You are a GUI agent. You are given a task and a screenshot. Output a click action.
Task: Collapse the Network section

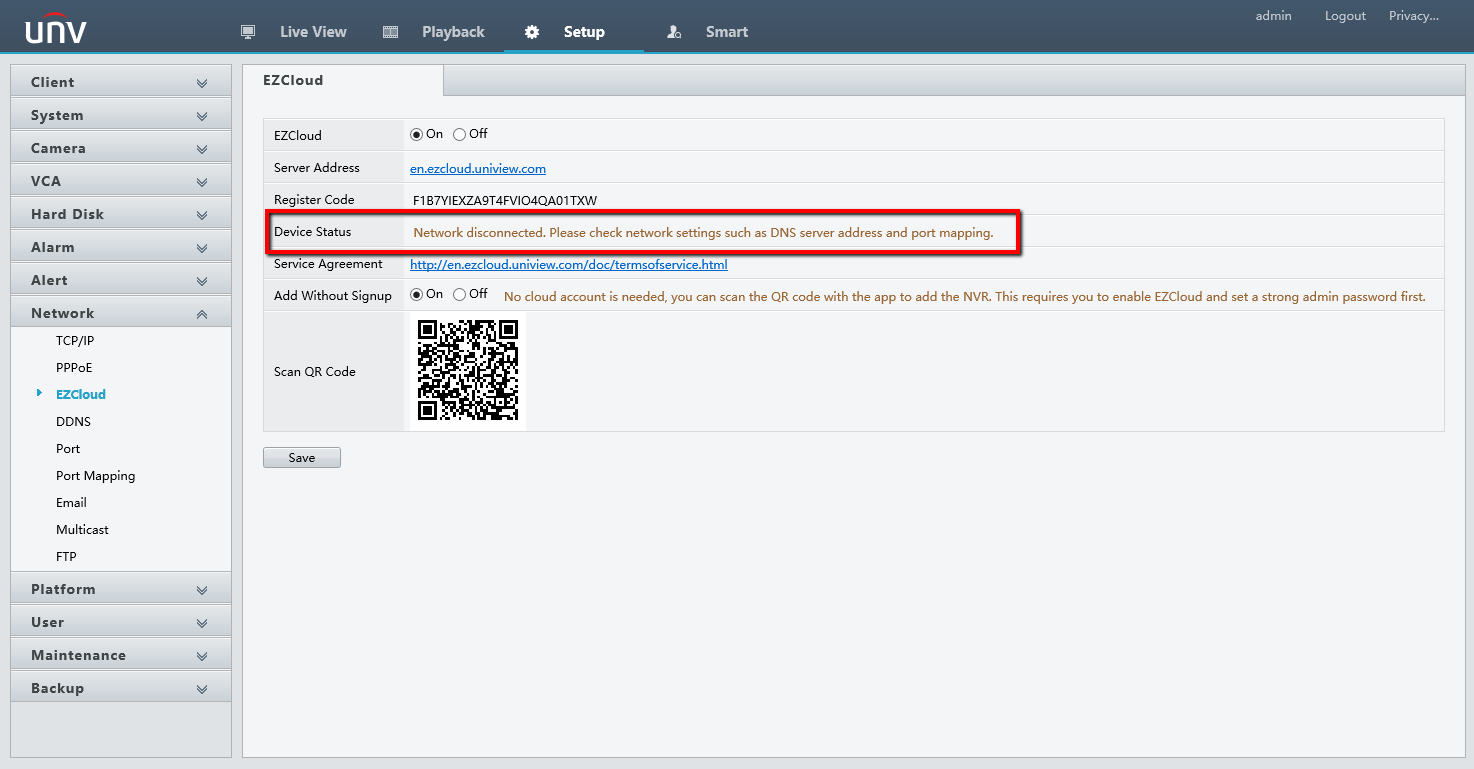[x=120, y=313]
